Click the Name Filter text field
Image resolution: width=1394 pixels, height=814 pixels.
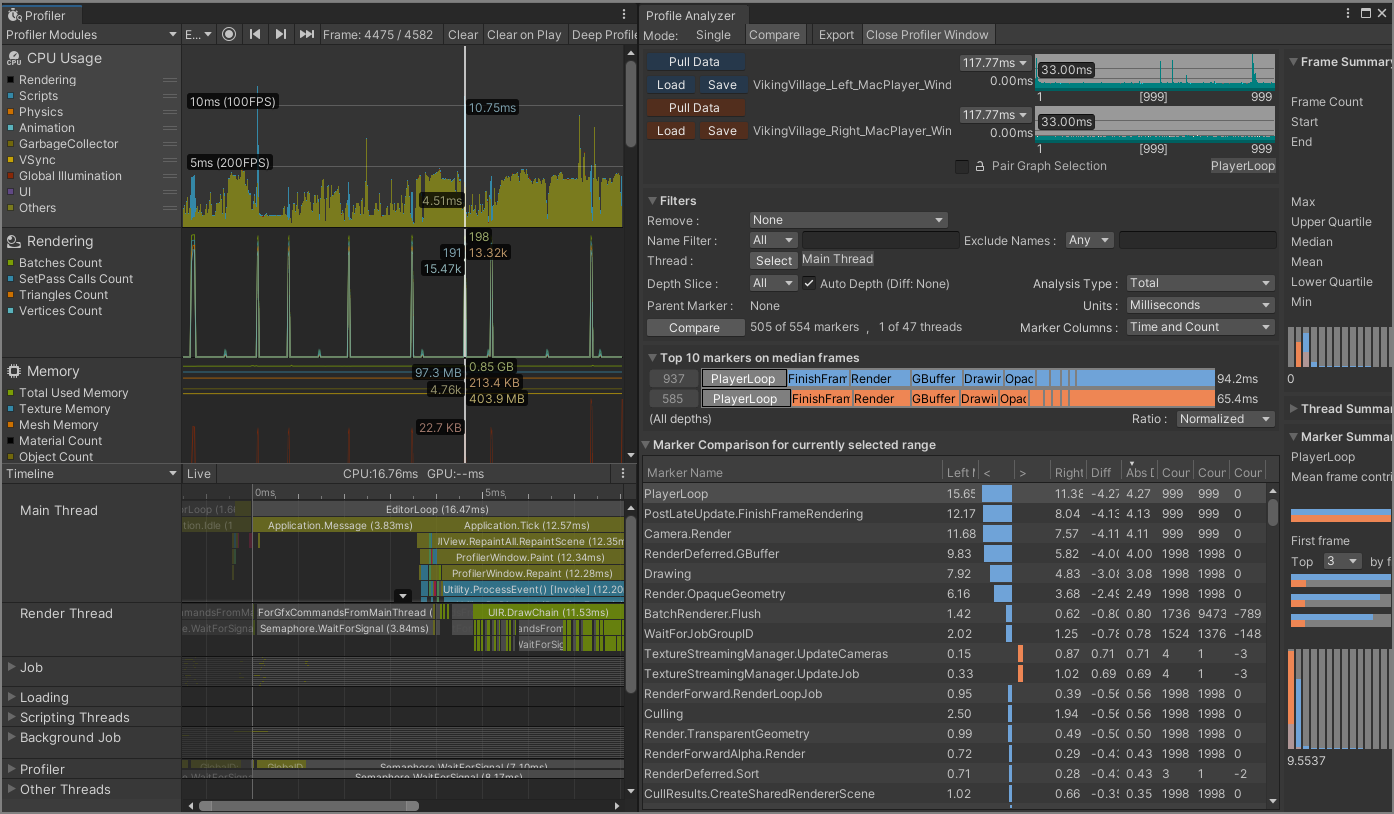[880, 240]
